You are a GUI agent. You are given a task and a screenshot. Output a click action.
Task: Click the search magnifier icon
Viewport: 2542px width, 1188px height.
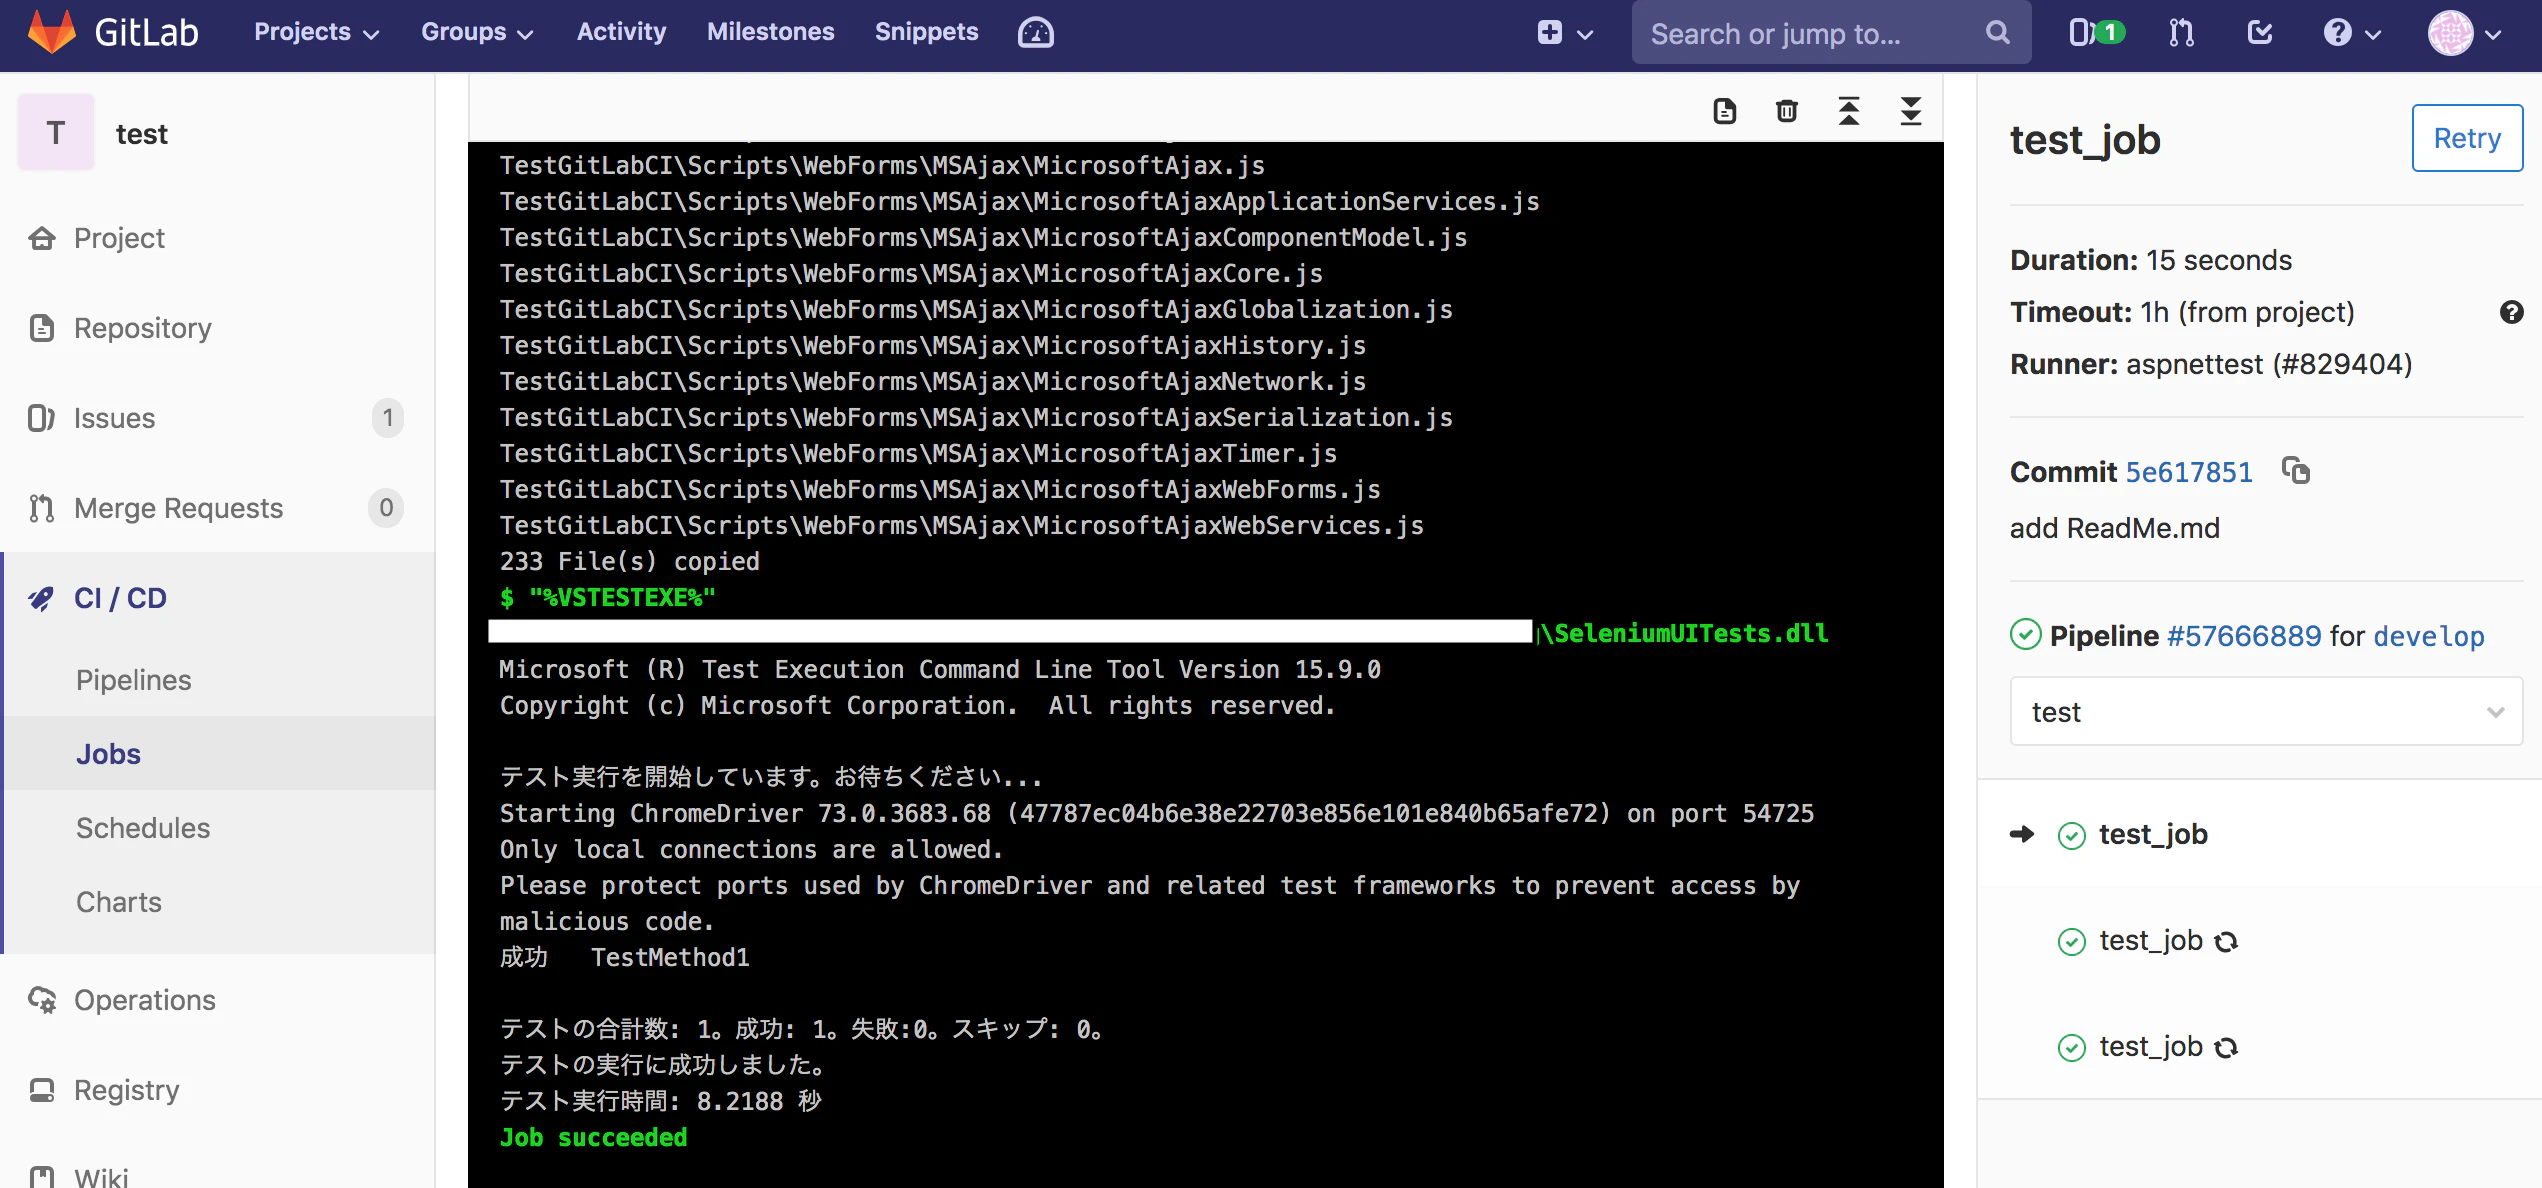[x=1997, y=33]
